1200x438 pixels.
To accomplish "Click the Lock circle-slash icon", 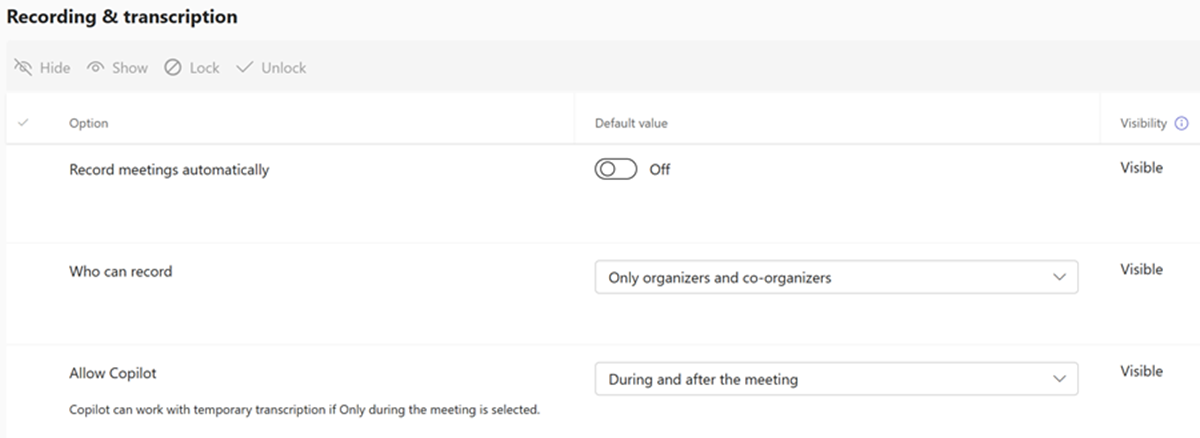I will coord(173,68).
